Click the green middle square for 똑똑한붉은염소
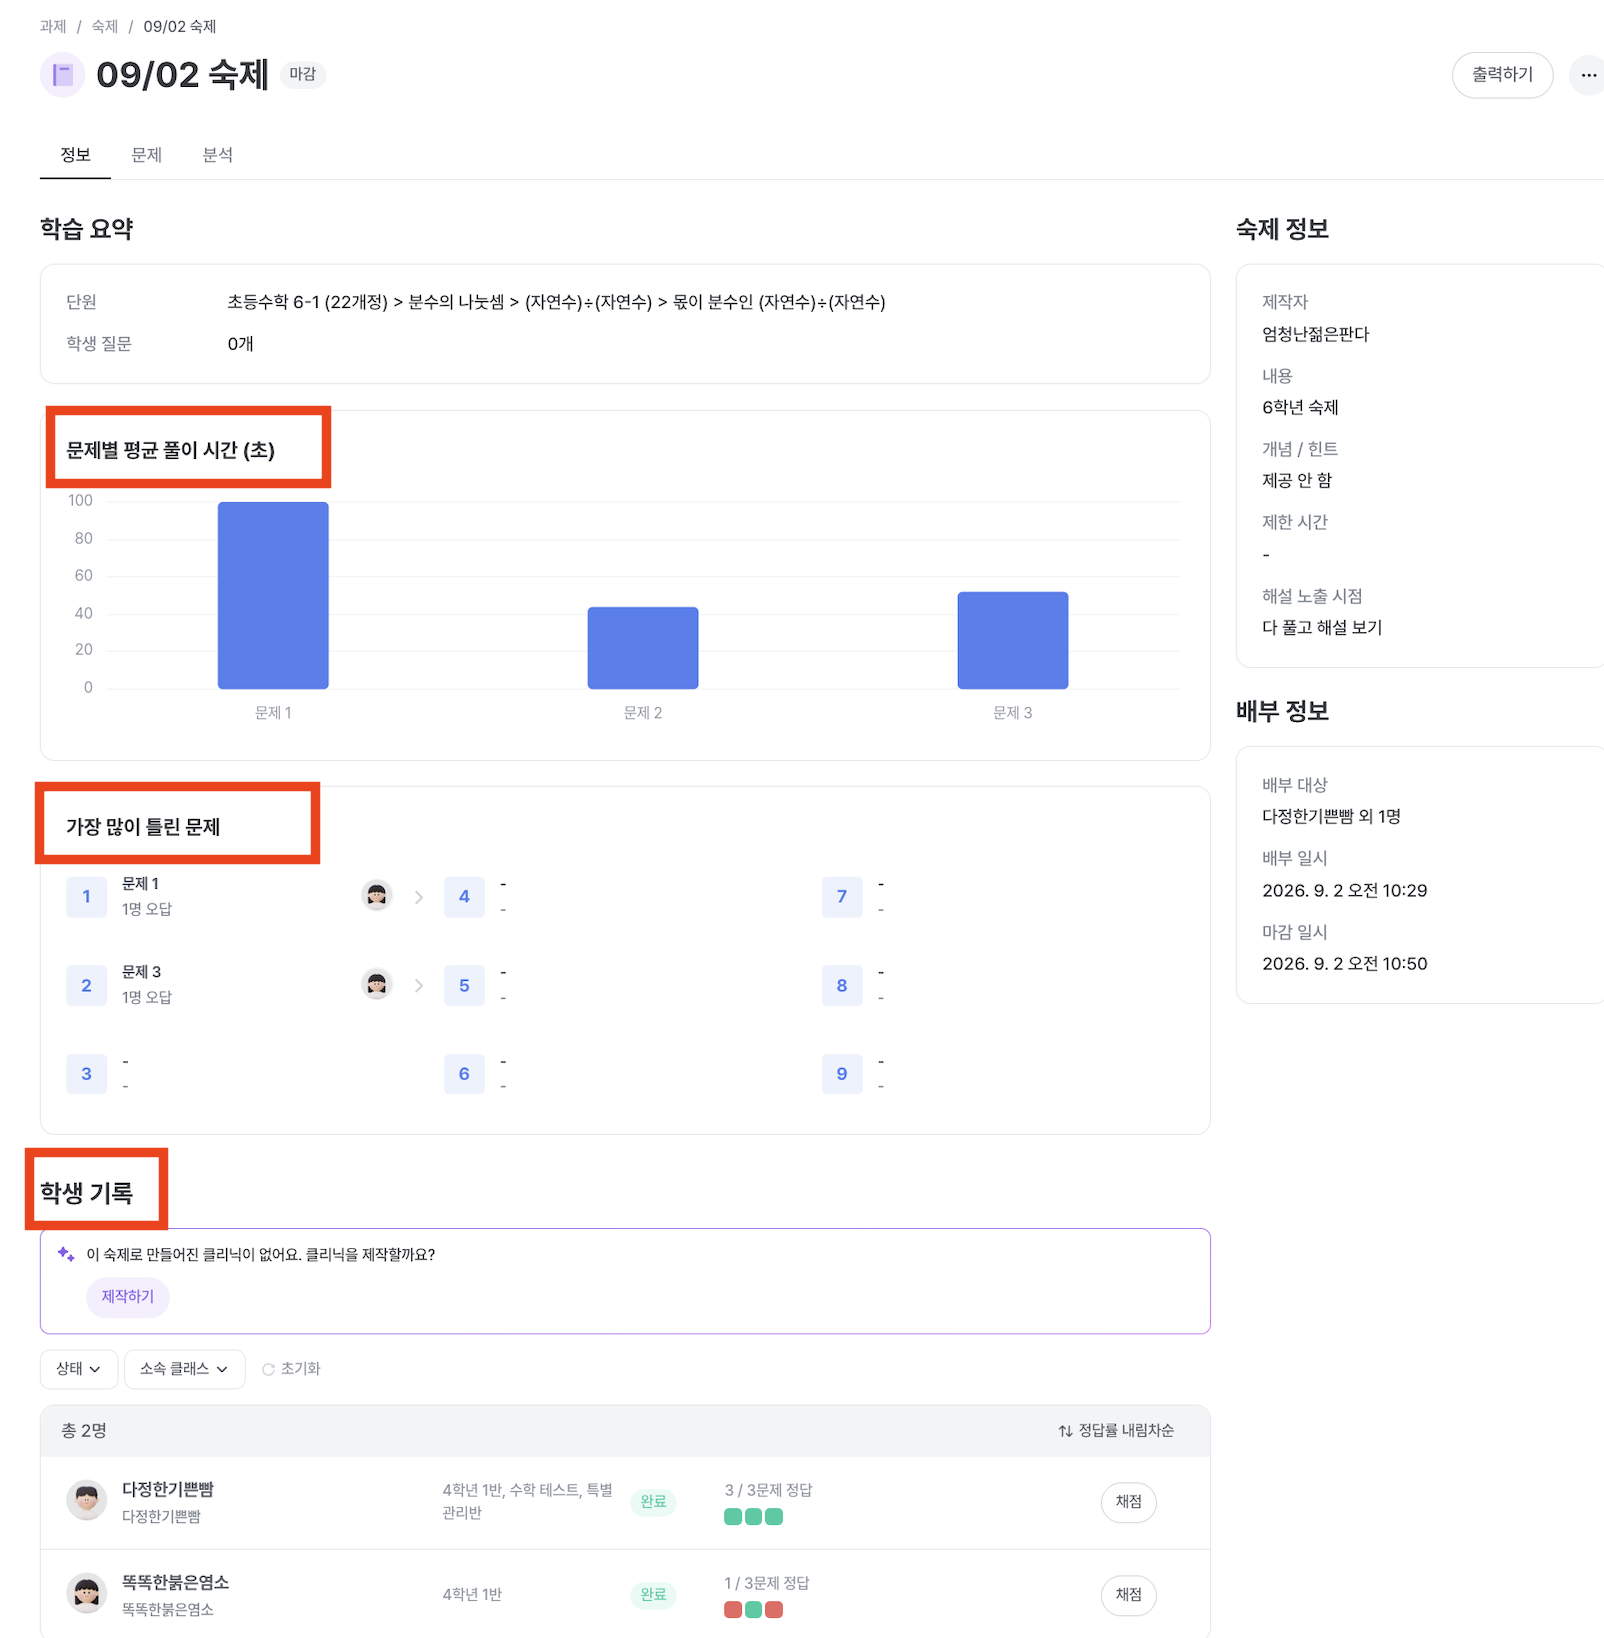 coord(753,1610)
